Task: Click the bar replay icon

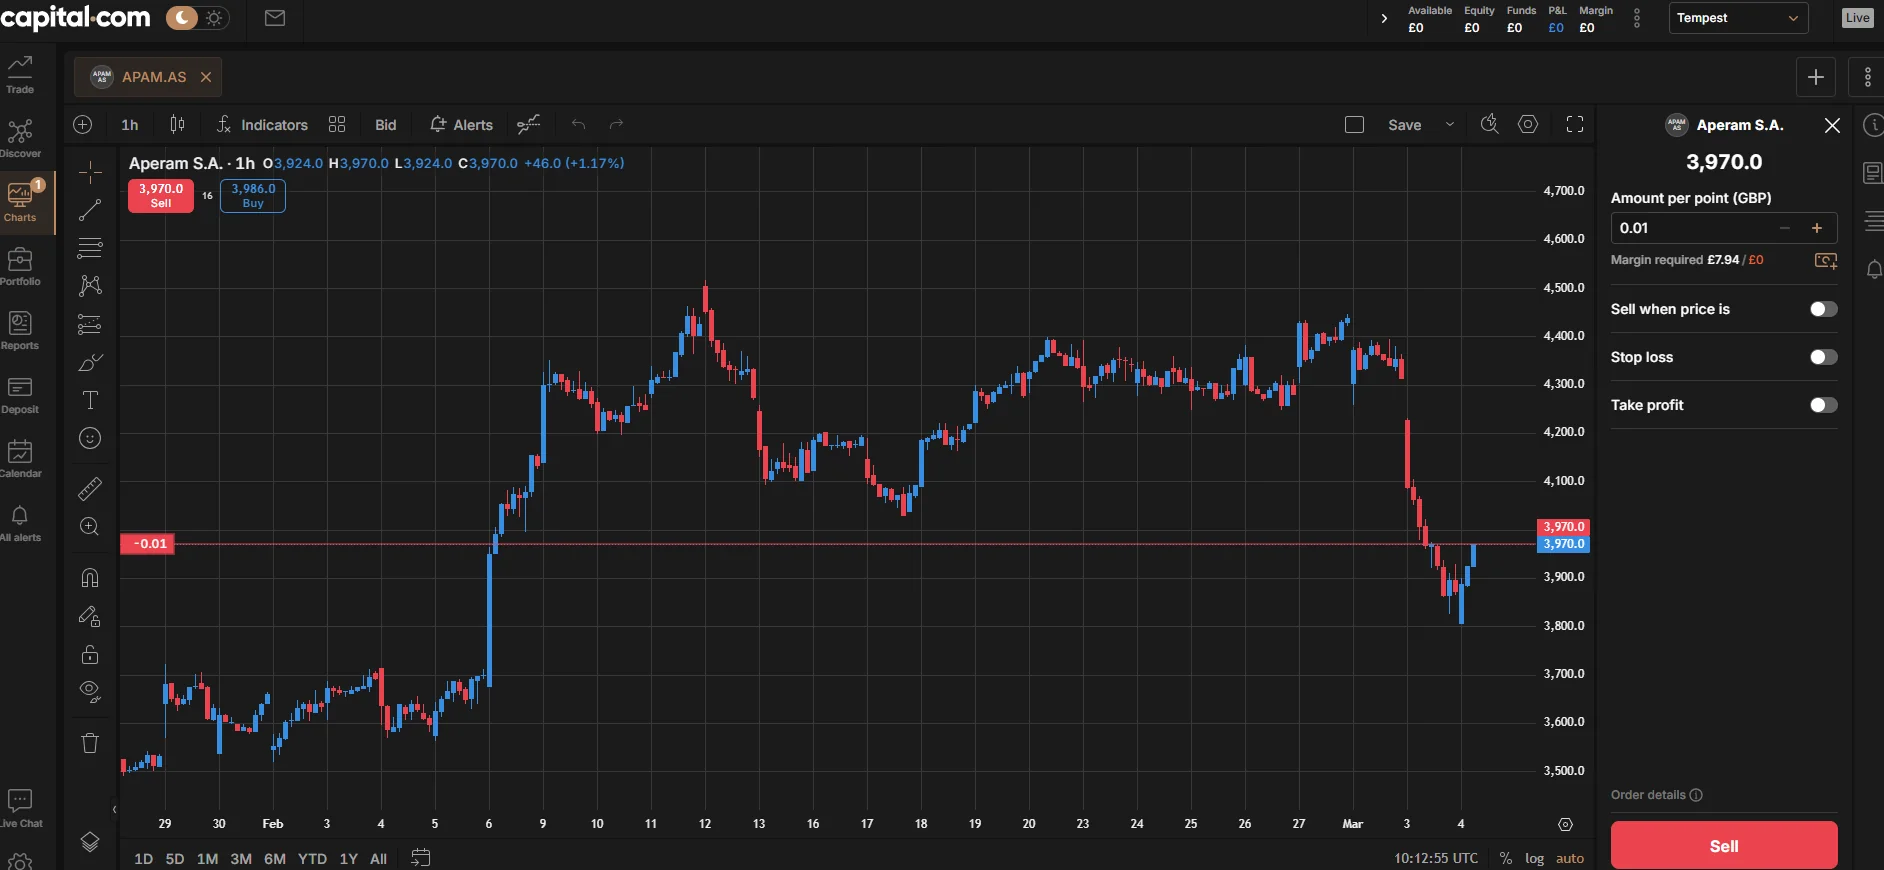Action: click(x=529, y=124)
